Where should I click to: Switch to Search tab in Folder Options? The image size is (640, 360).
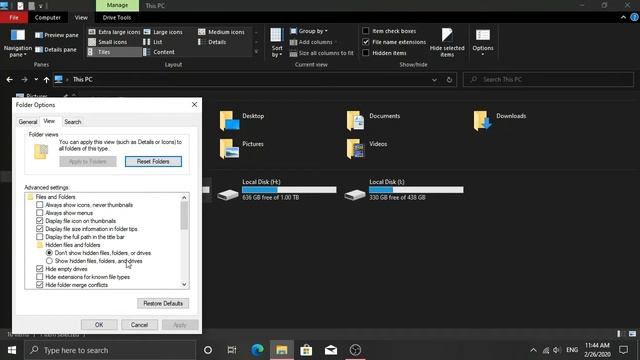coord(73,122)
